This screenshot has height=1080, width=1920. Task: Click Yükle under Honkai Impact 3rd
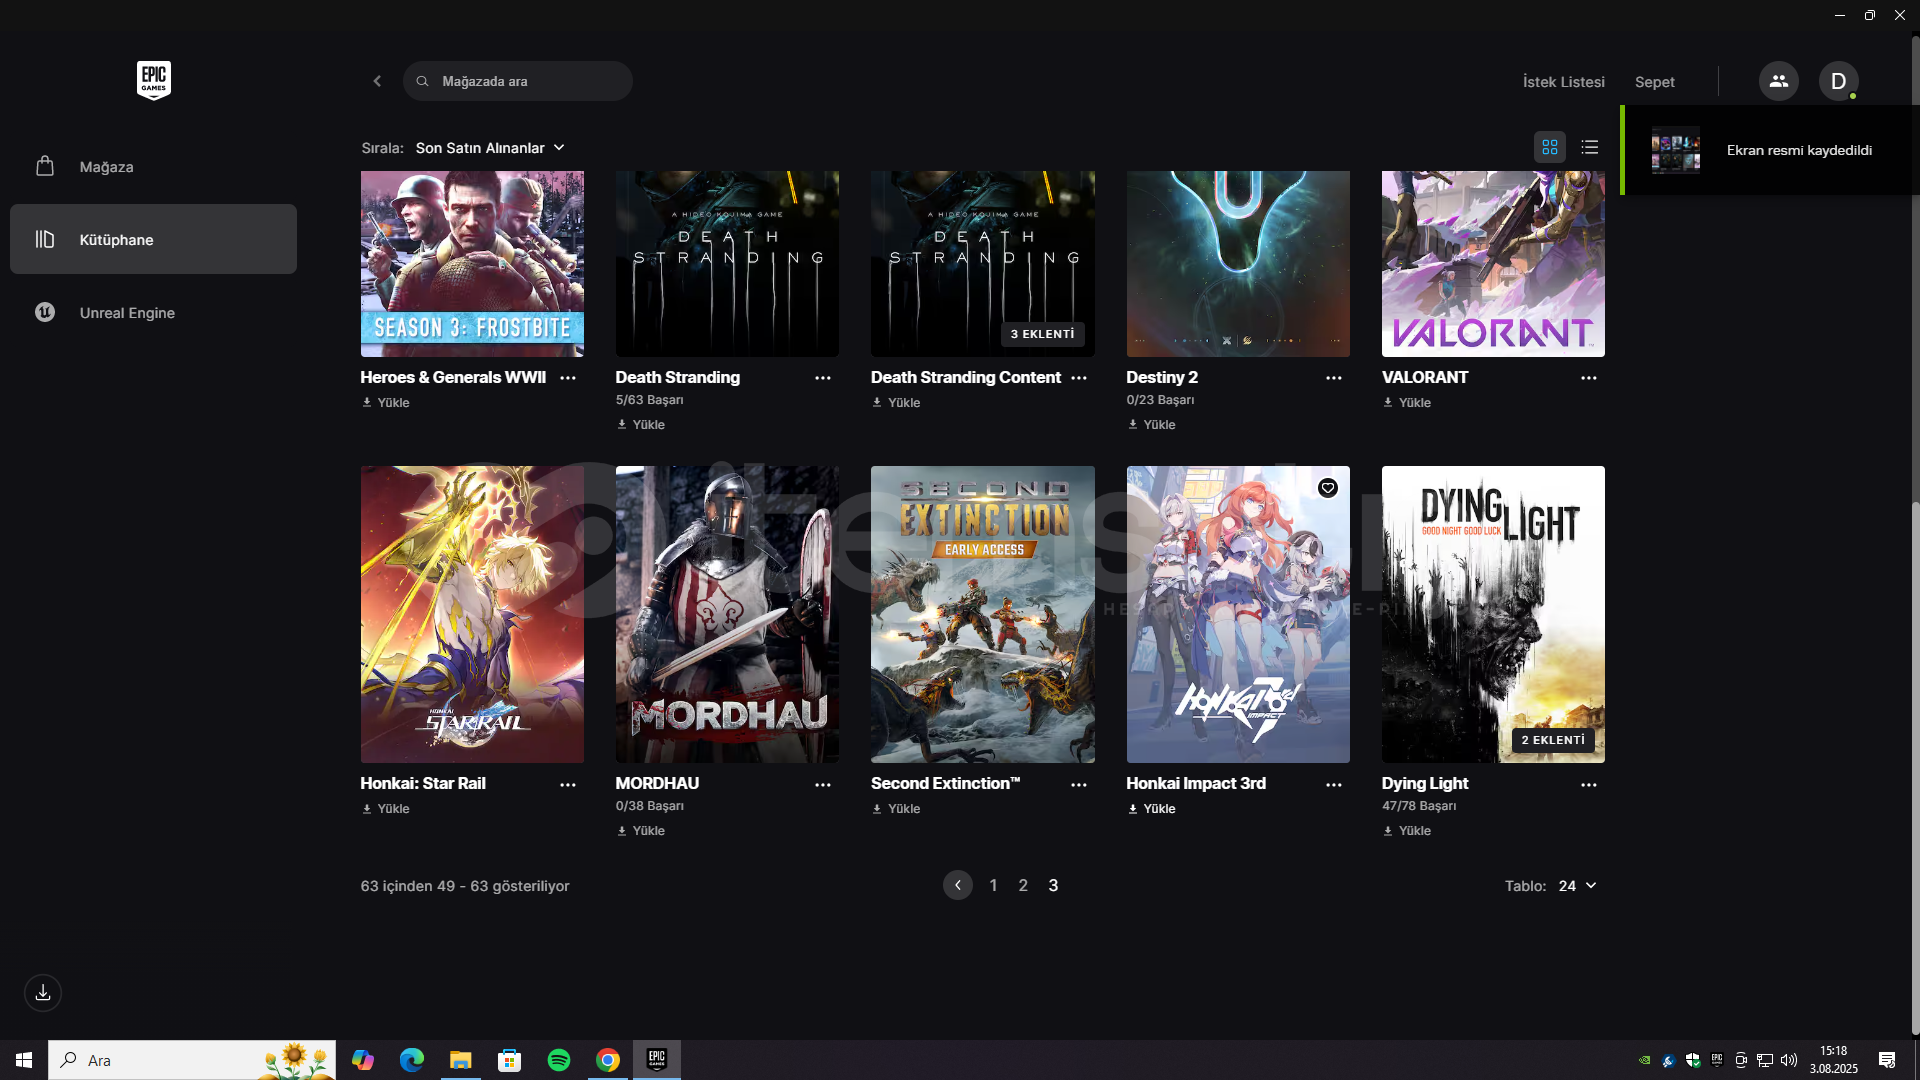pyautogui.click(x=1152, y=809)
